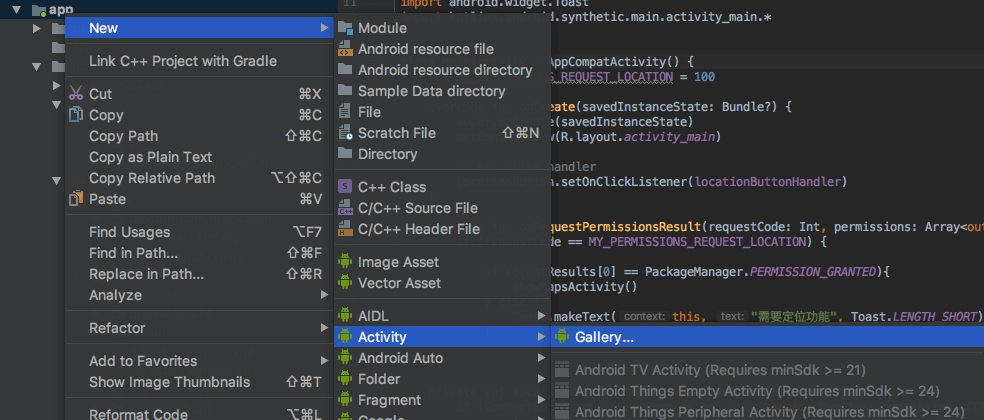Click the Vector Asset Android icon
Image resolution: width=984 pixels, height=420 pixels.
[x=345, y=283]
